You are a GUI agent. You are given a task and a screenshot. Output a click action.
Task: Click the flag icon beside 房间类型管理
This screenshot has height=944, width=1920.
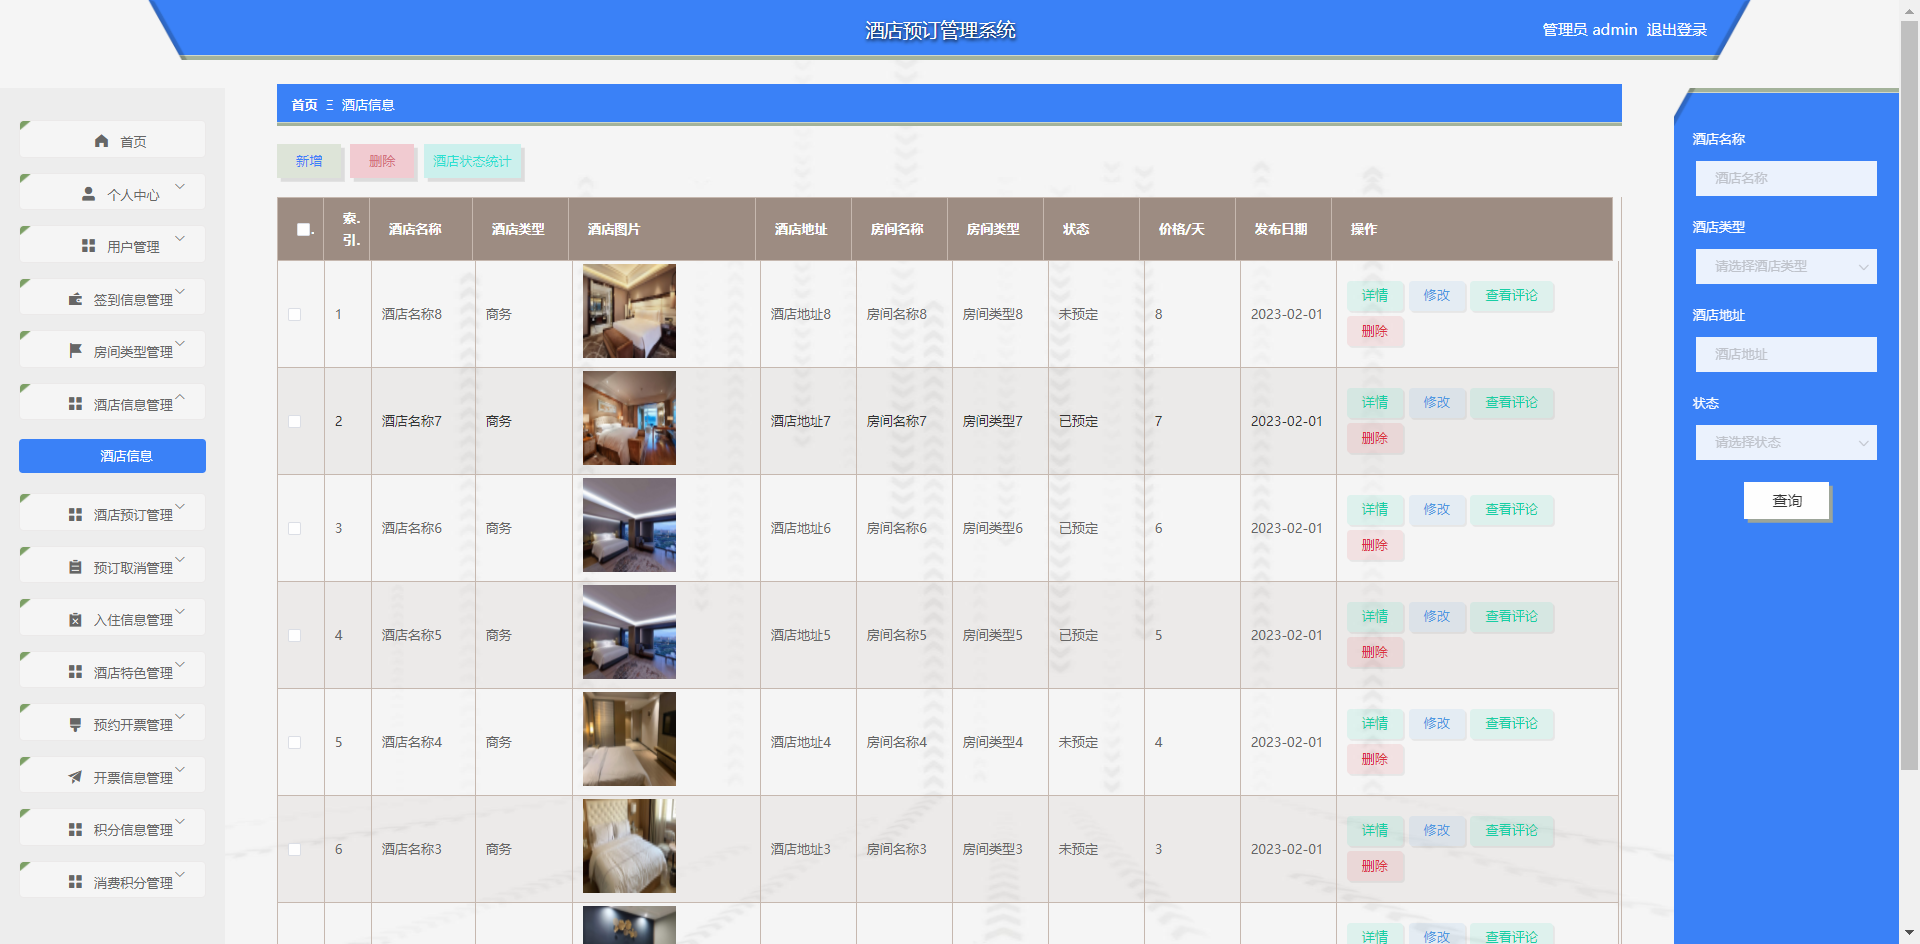[x=75, y=351]
